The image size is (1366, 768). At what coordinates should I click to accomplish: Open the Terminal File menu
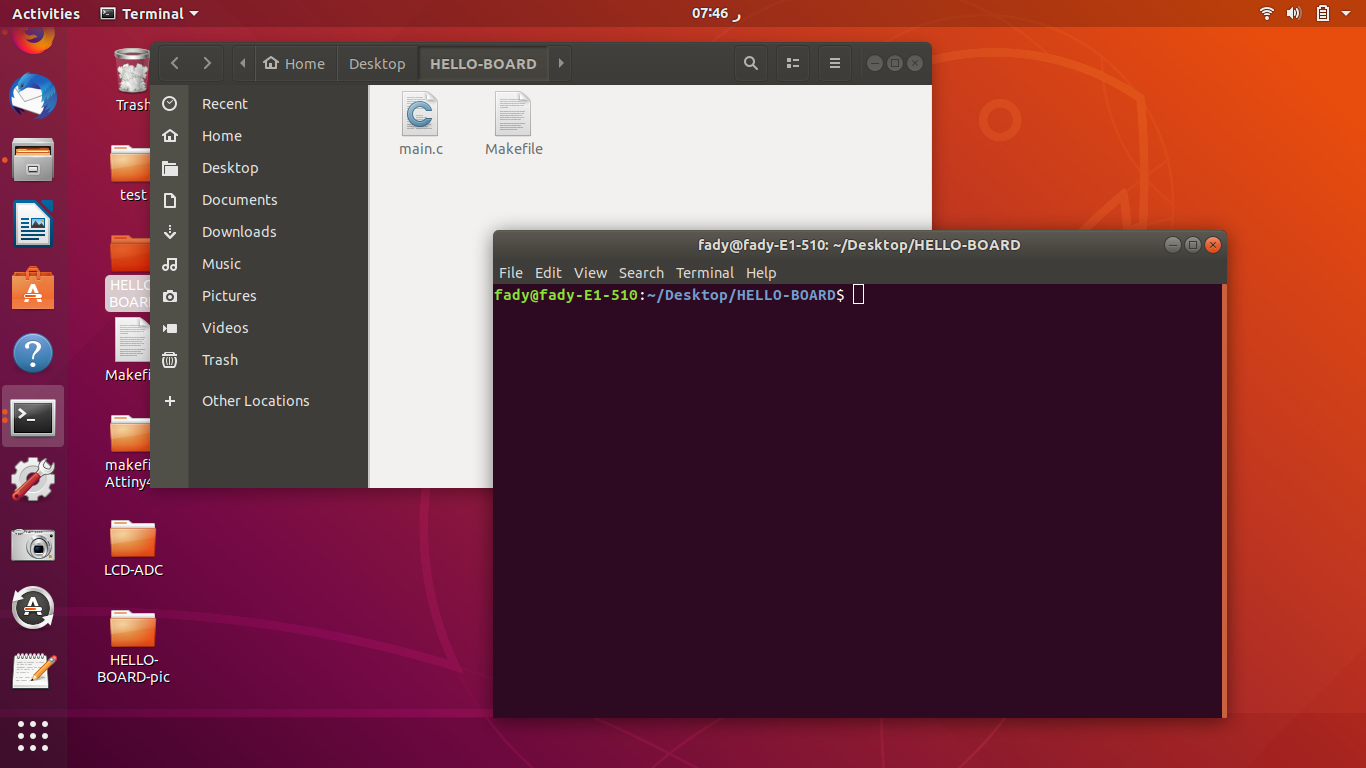tap(510, 273)
